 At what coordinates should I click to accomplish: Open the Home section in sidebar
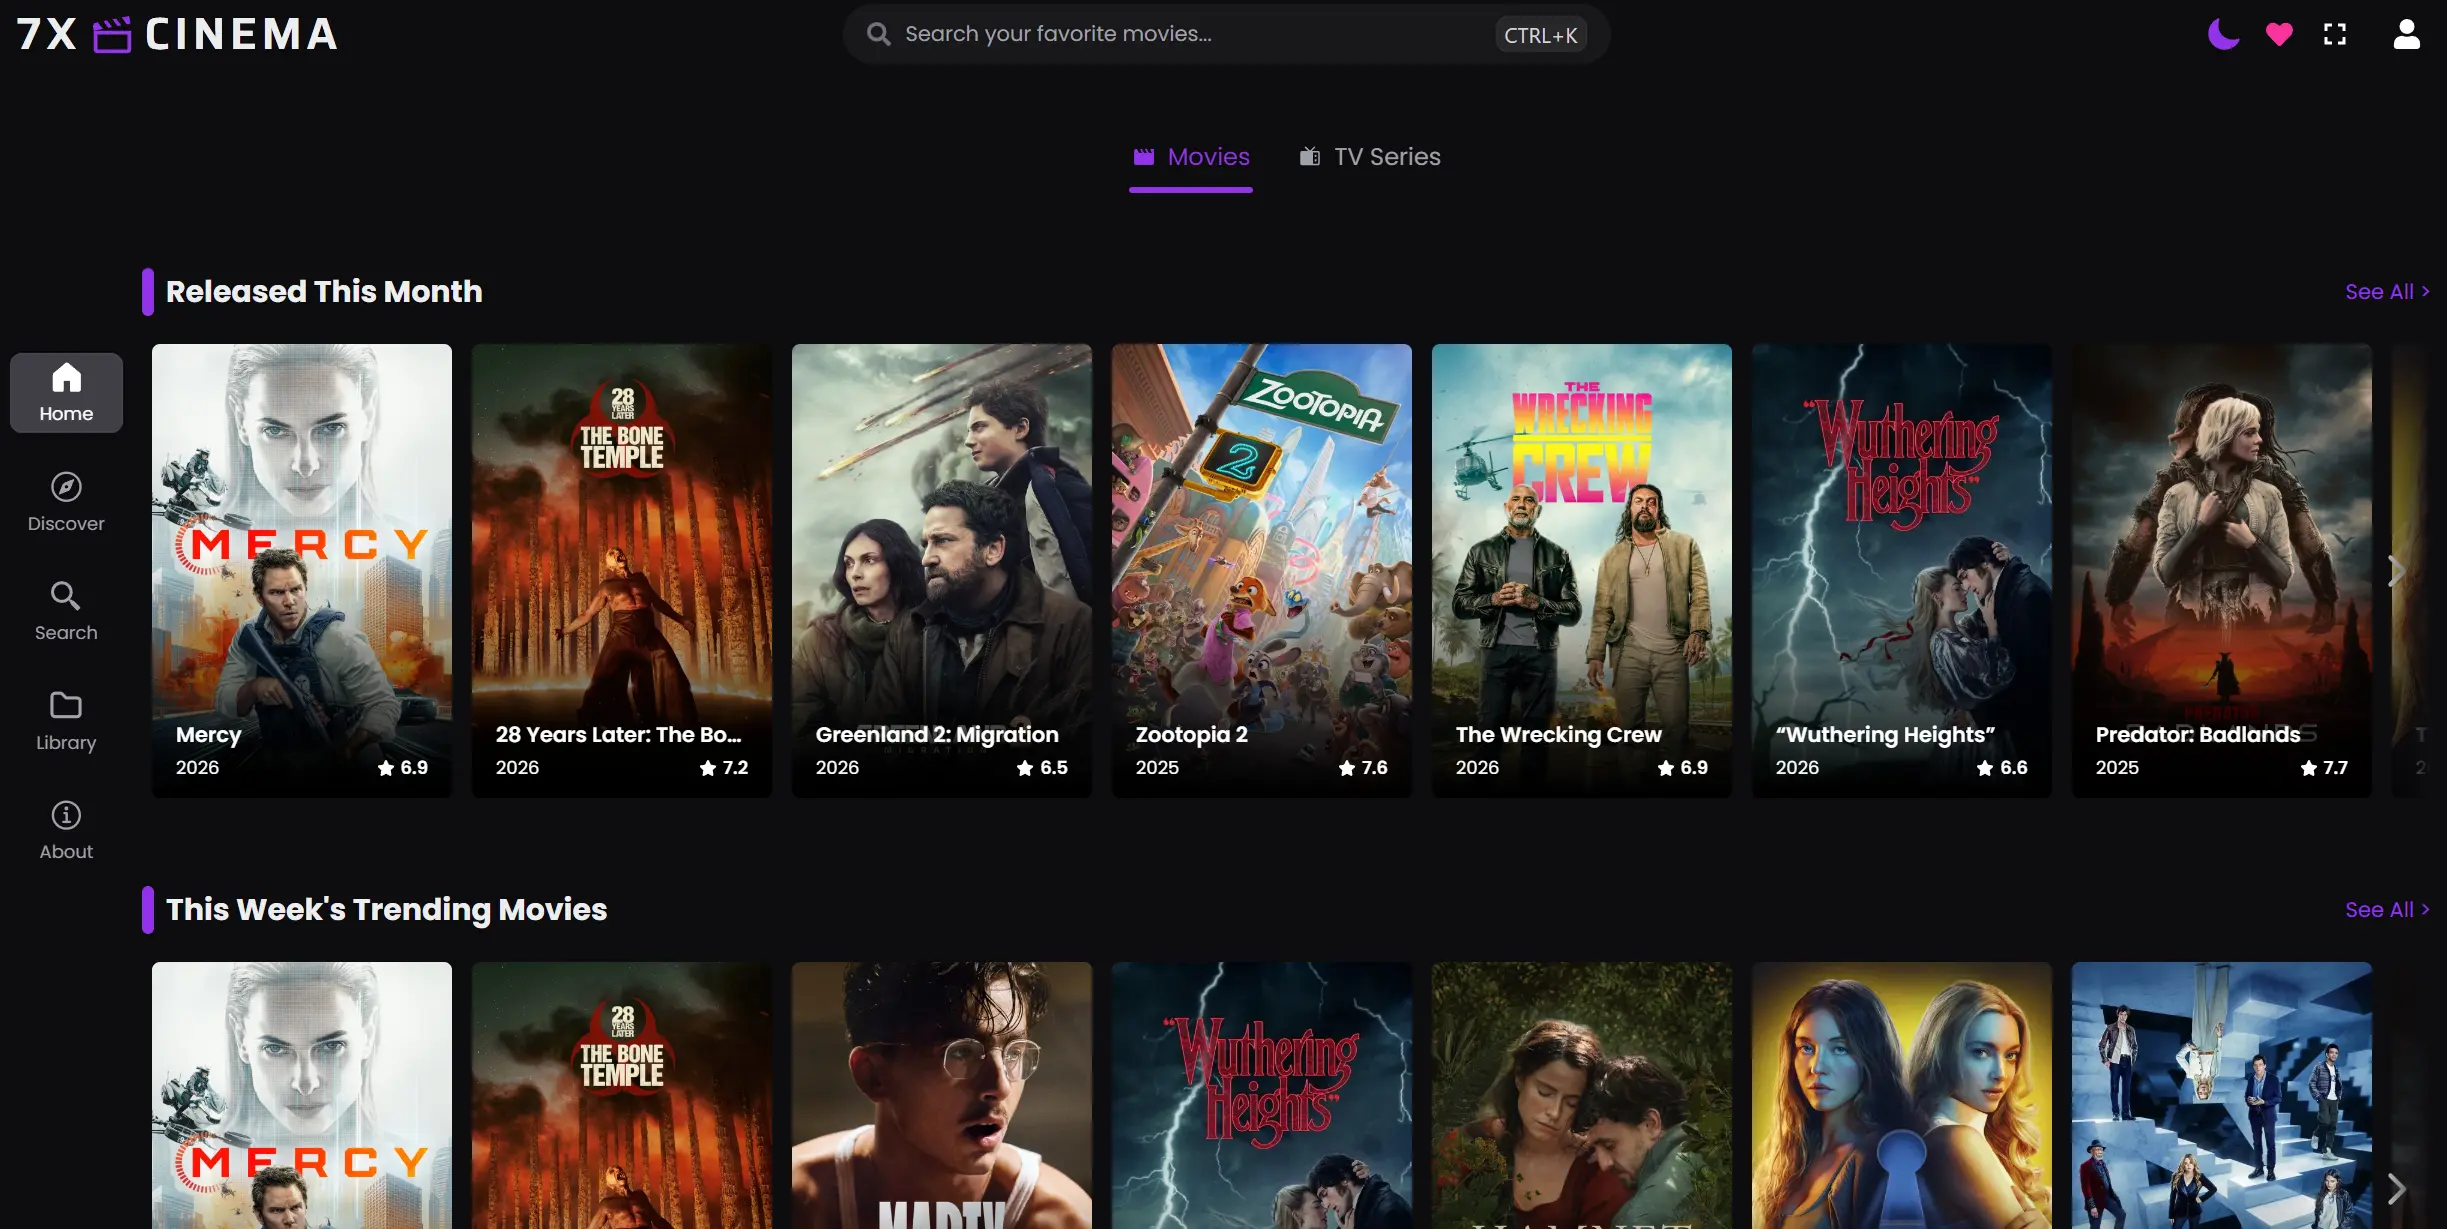pos(65,392)
